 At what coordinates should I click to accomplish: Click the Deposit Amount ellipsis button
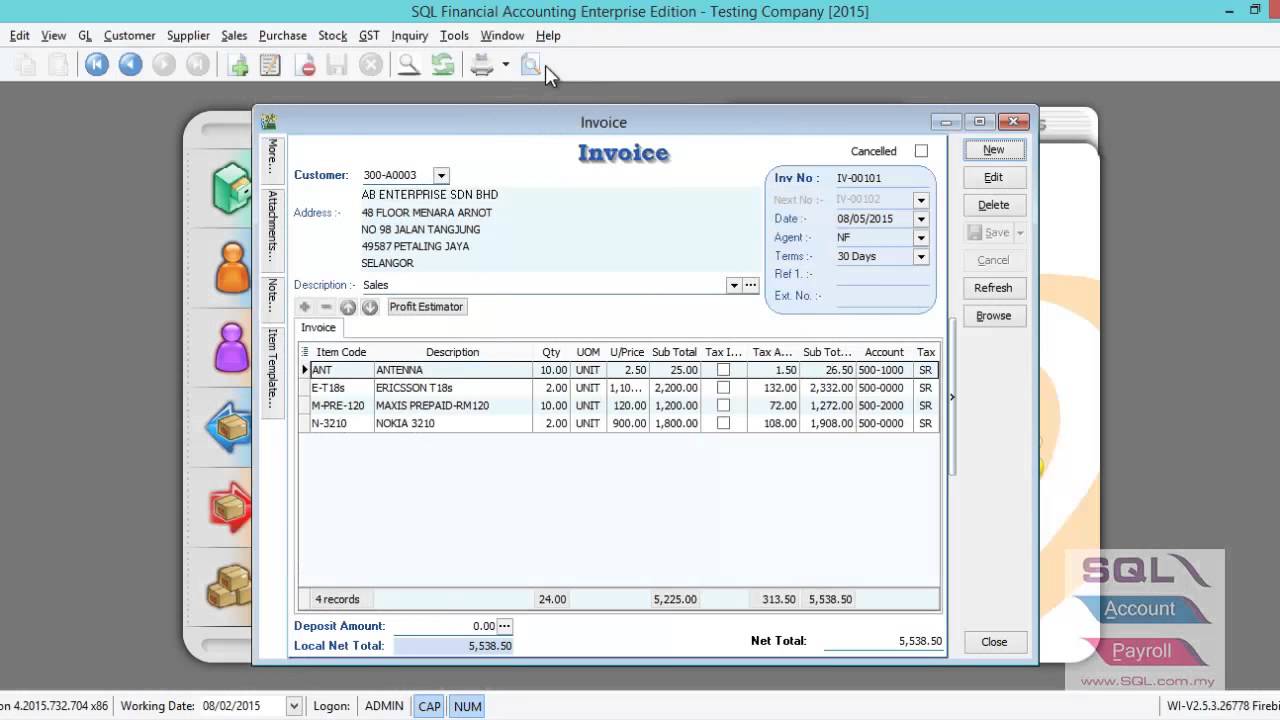[505, 626]
